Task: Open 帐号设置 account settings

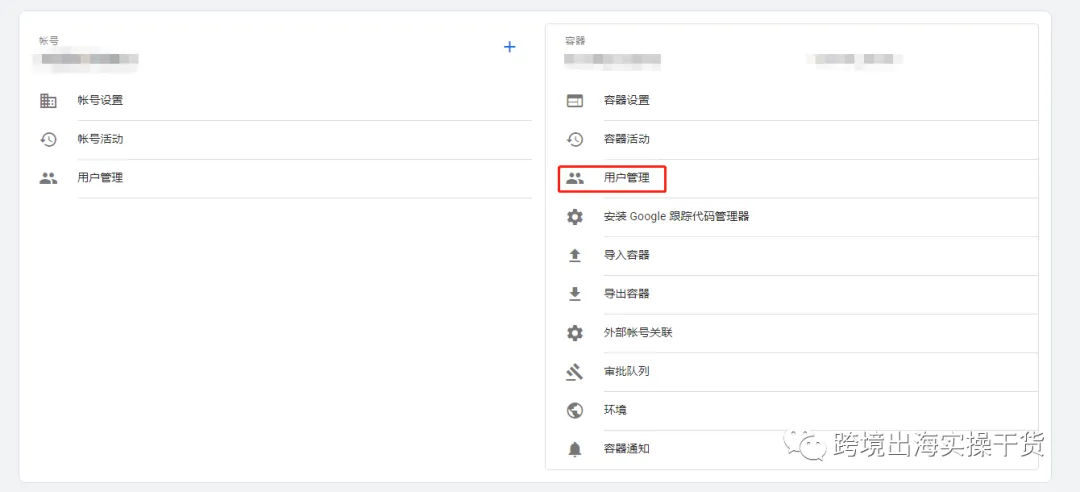Action: tap(101, 101)
